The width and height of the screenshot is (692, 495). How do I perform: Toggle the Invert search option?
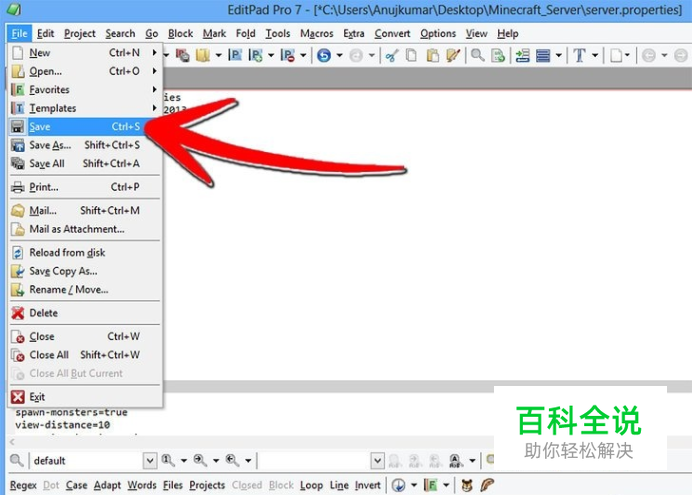(x=367, y=485)
